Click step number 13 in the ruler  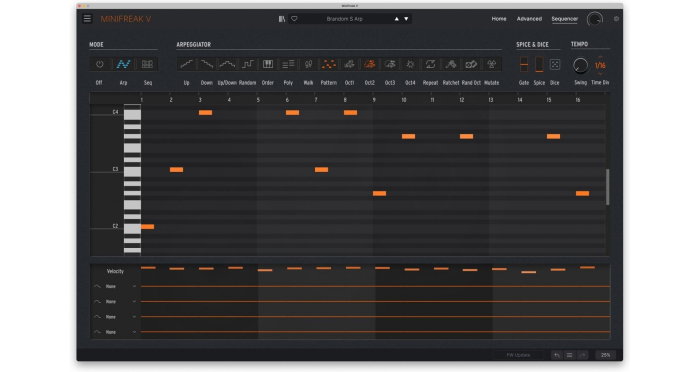coord(491,100)
